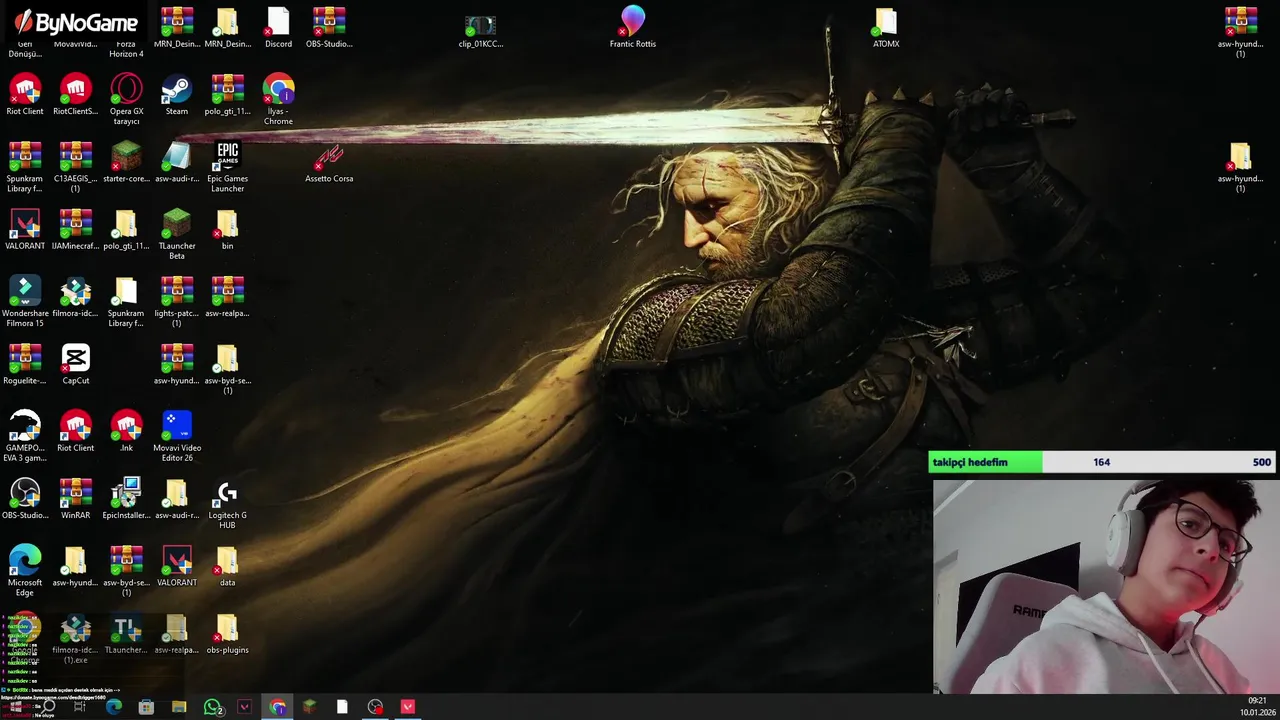Click the 'Assetto Corsa' label text
Image resolution: width=1280 pixels, height=720 pixels.
point(329,178)
